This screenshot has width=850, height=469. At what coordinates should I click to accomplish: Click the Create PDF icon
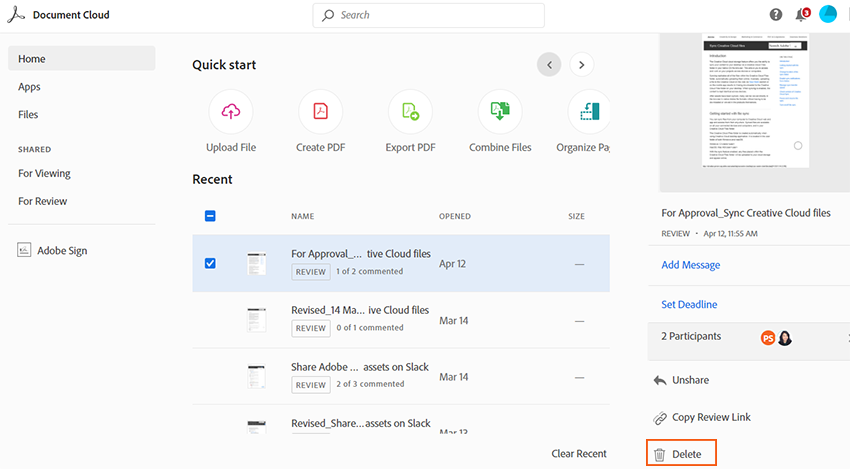click(x=320, y=111)
